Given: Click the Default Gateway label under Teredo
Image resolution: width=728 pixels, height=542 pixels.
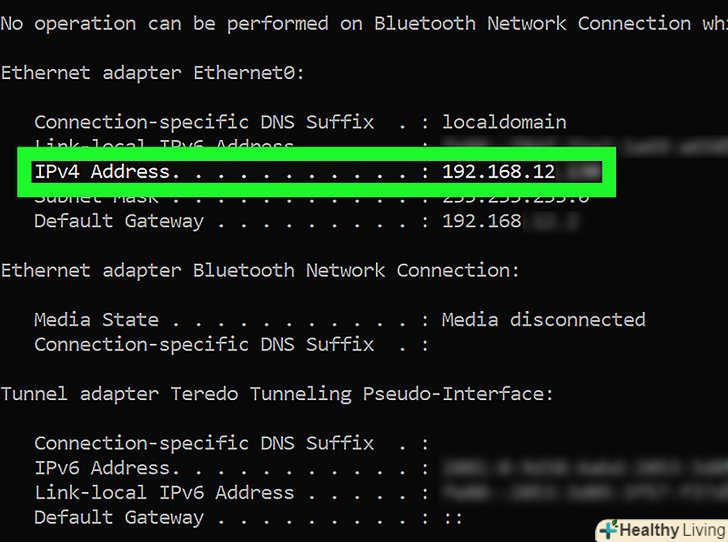Looking at the screenshot, I should pos(119,518).
